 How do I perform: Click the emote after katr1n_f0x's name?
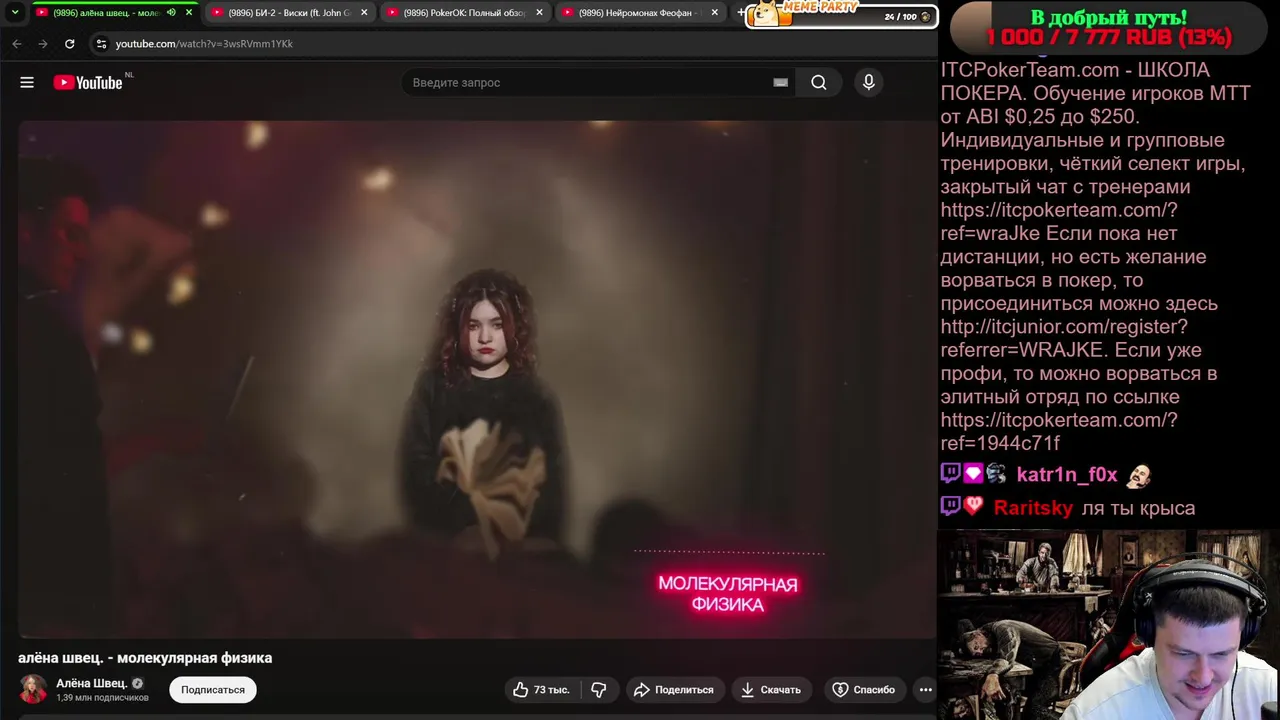[x=1138, y=476]
